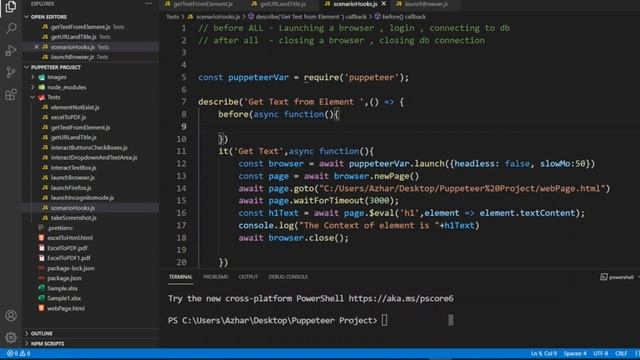Viewport: 640px width, 360px height.
Task: Open getTextFromElement.js in Open Editors
Action: 80,27
